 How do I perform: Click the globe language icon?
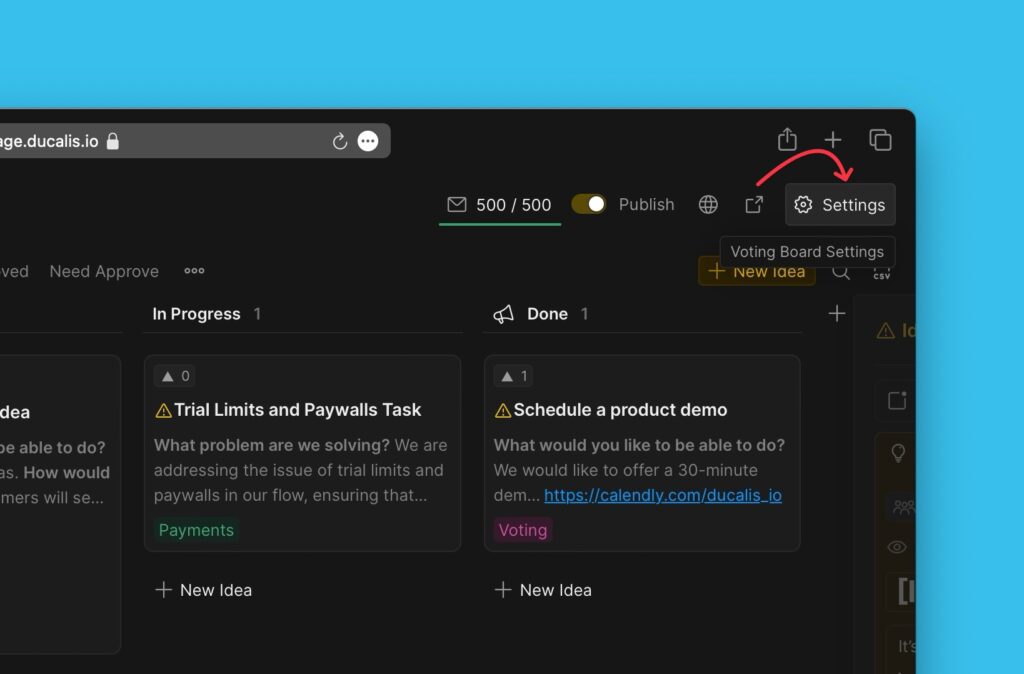tap(708, 205)
